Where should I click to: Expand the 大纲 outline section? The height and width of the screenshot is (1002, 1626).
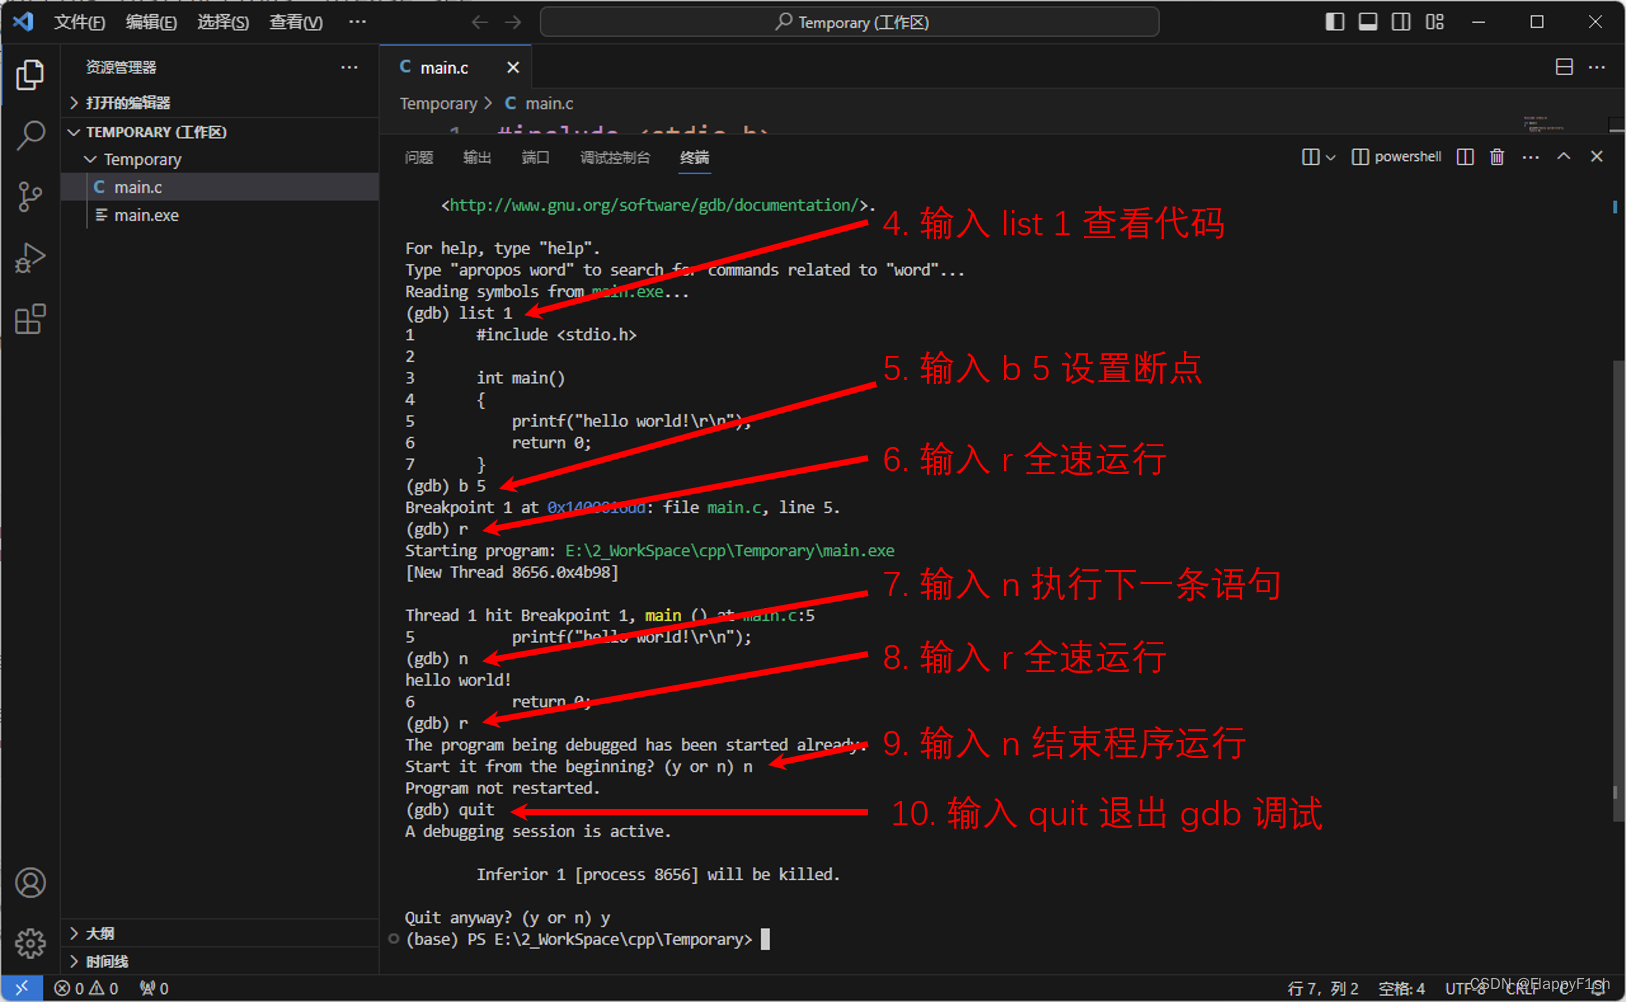pos(220,933)
